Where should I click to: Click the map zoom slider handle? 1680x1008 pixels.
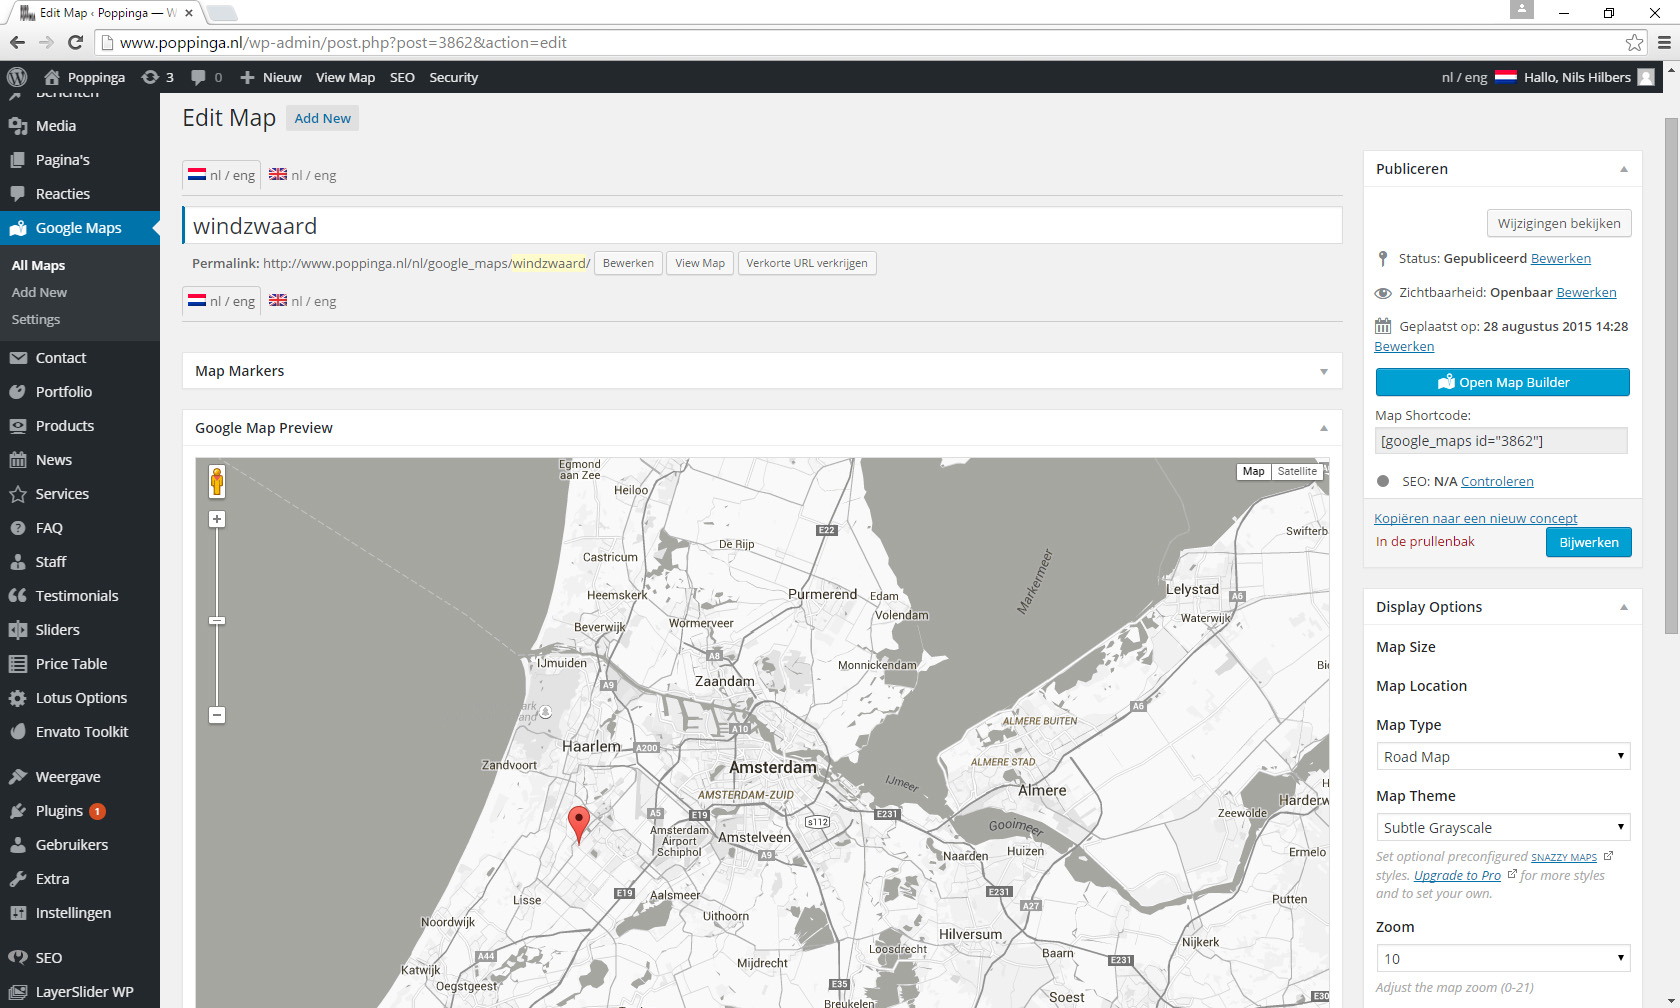(x=217, y=621)
